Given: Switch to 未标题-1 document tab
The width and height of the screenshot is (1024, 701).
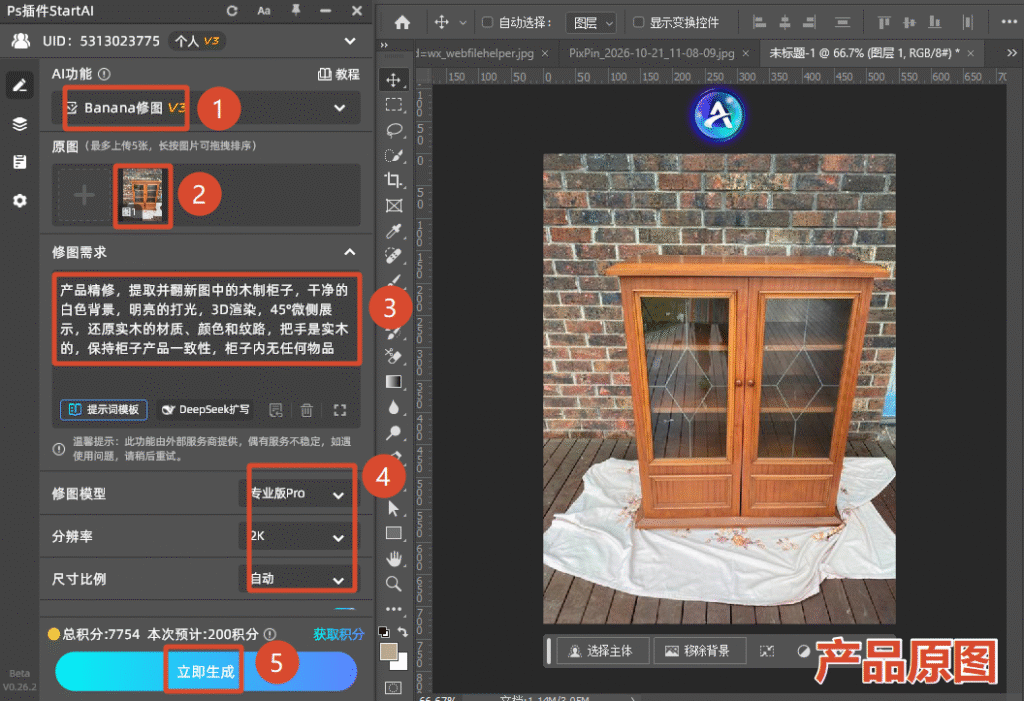Looking at the screenshot, I should point(864,53).
